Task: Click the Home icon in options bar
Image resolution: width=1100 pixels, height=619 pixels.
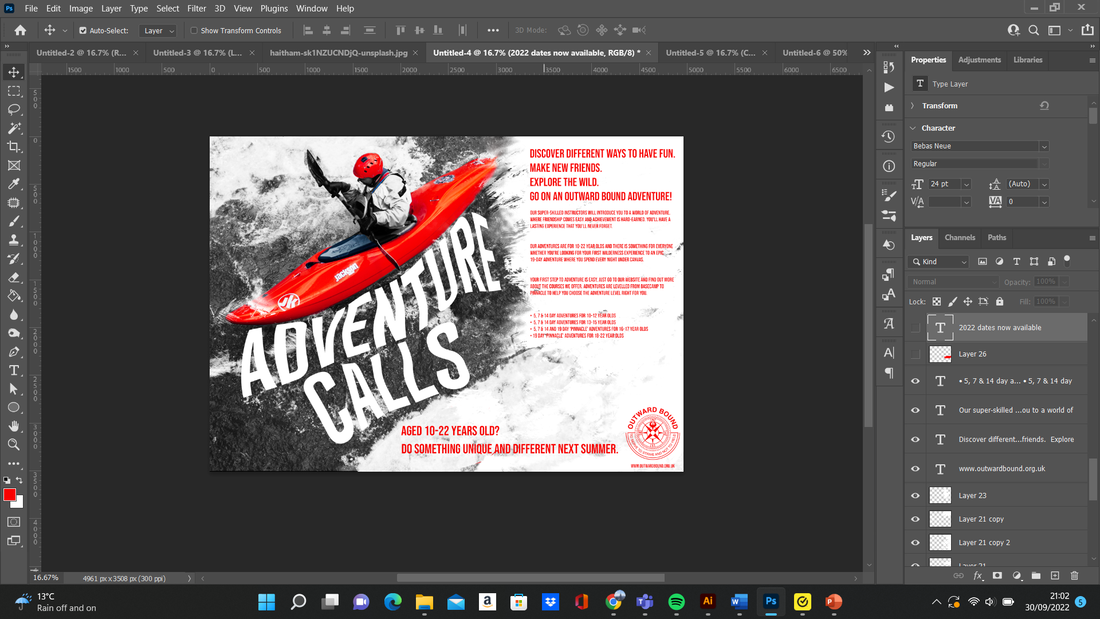Action: click(x=20, y=30)
